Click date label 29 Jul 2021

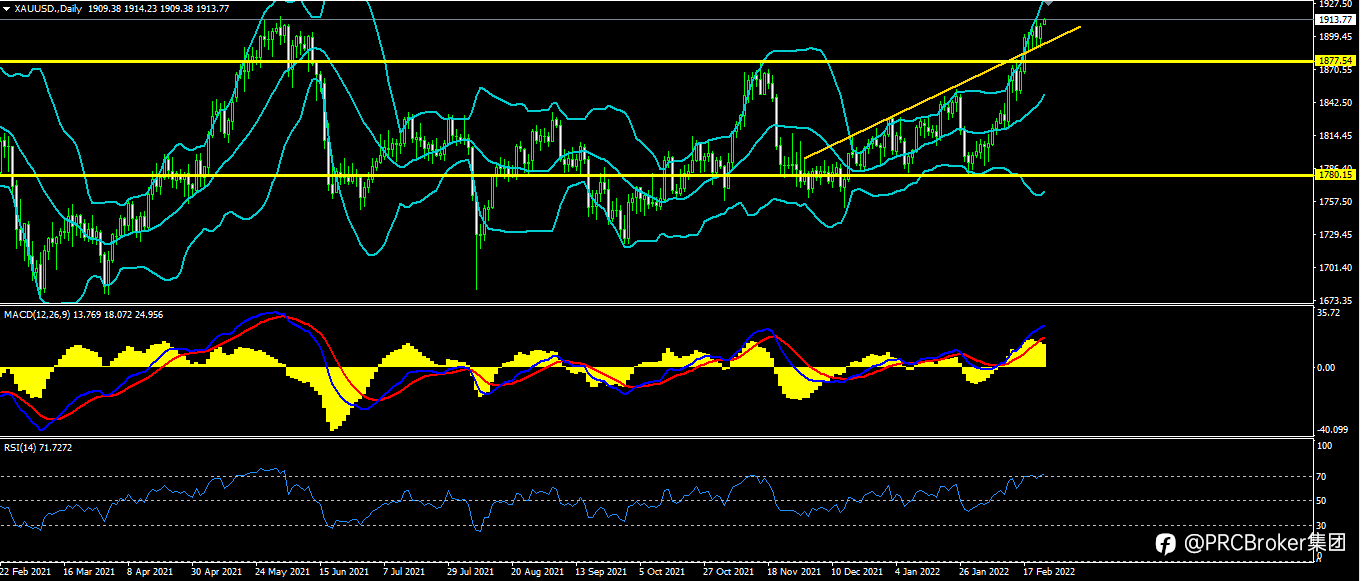click(472, 572)
